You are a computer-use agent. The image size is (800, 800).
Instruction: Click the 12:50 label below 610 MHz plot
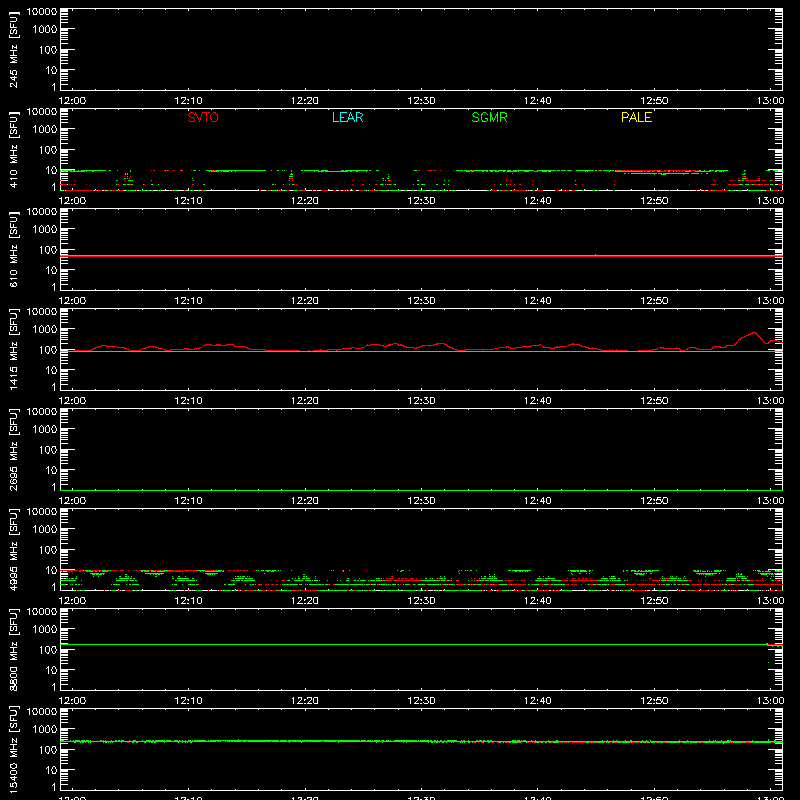click(x=654, y=301)
